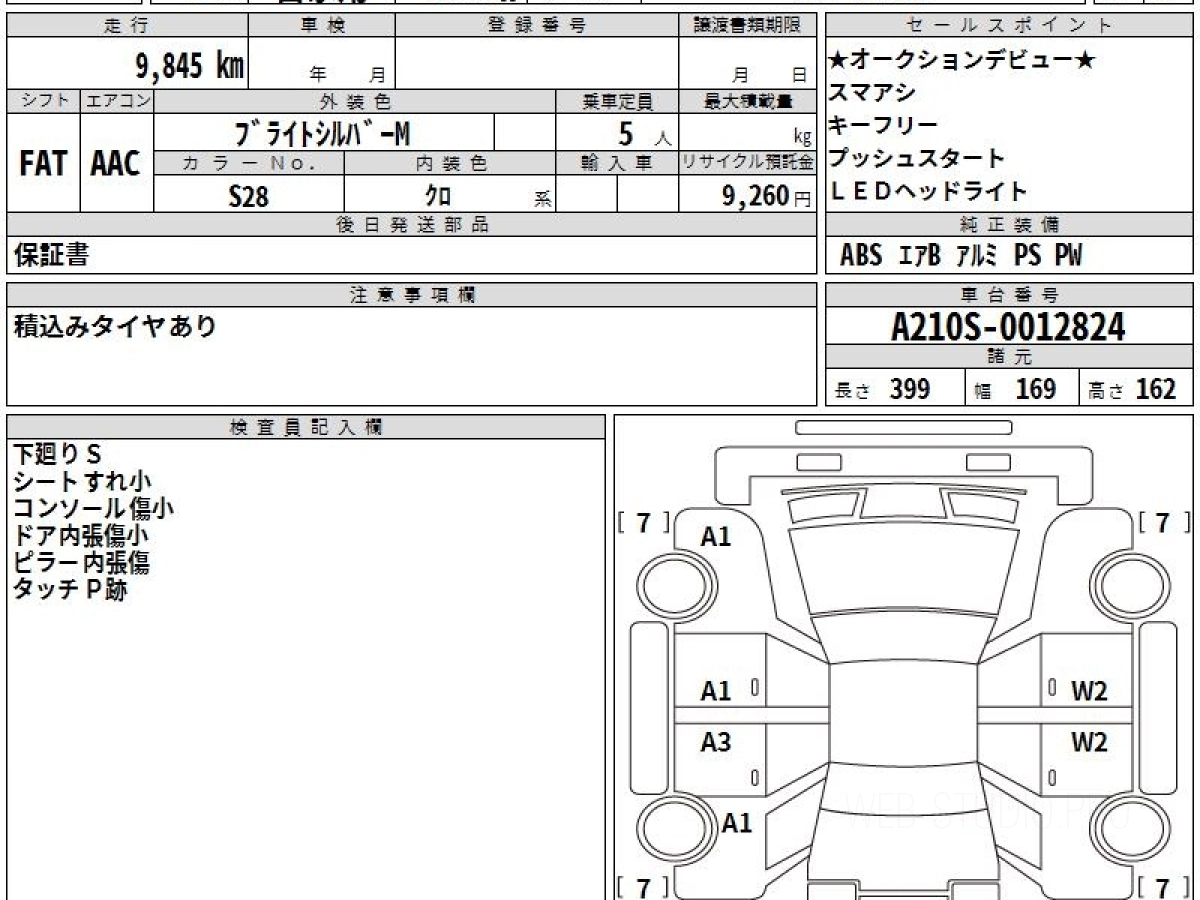
Task: Select the AAC air conditioner value
Action: (x=116, y=164)
